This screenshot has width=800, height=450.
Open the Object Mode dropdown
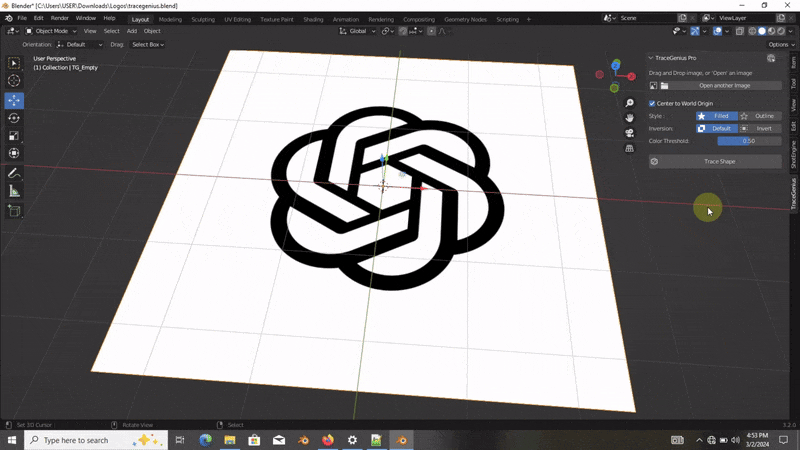click(51, 31)
